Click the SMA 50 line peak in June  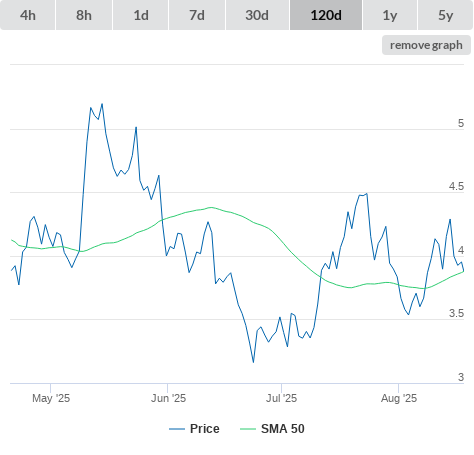click(211, 207)
